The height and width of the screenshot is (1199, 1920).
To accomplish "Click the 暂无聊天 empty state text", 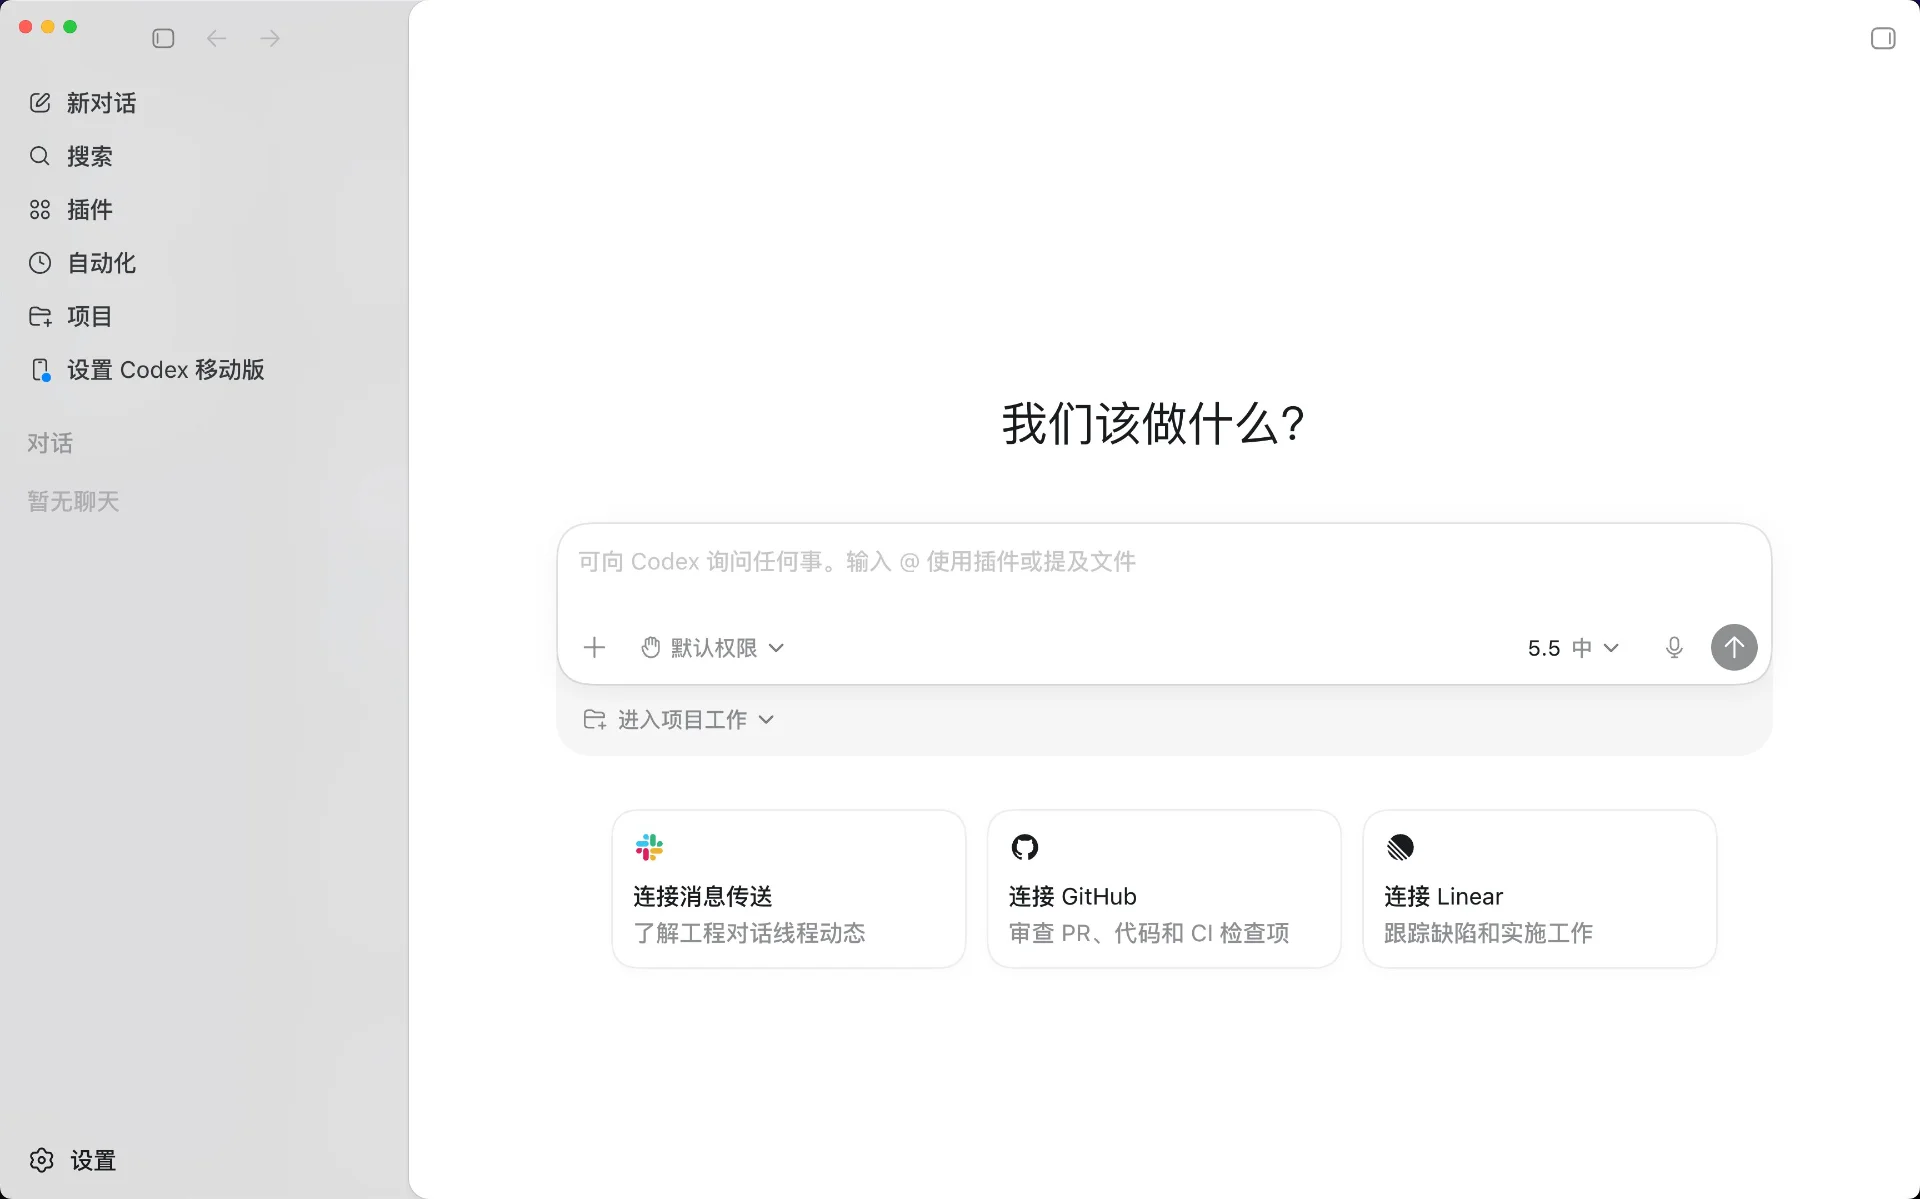I will point(73,501).
